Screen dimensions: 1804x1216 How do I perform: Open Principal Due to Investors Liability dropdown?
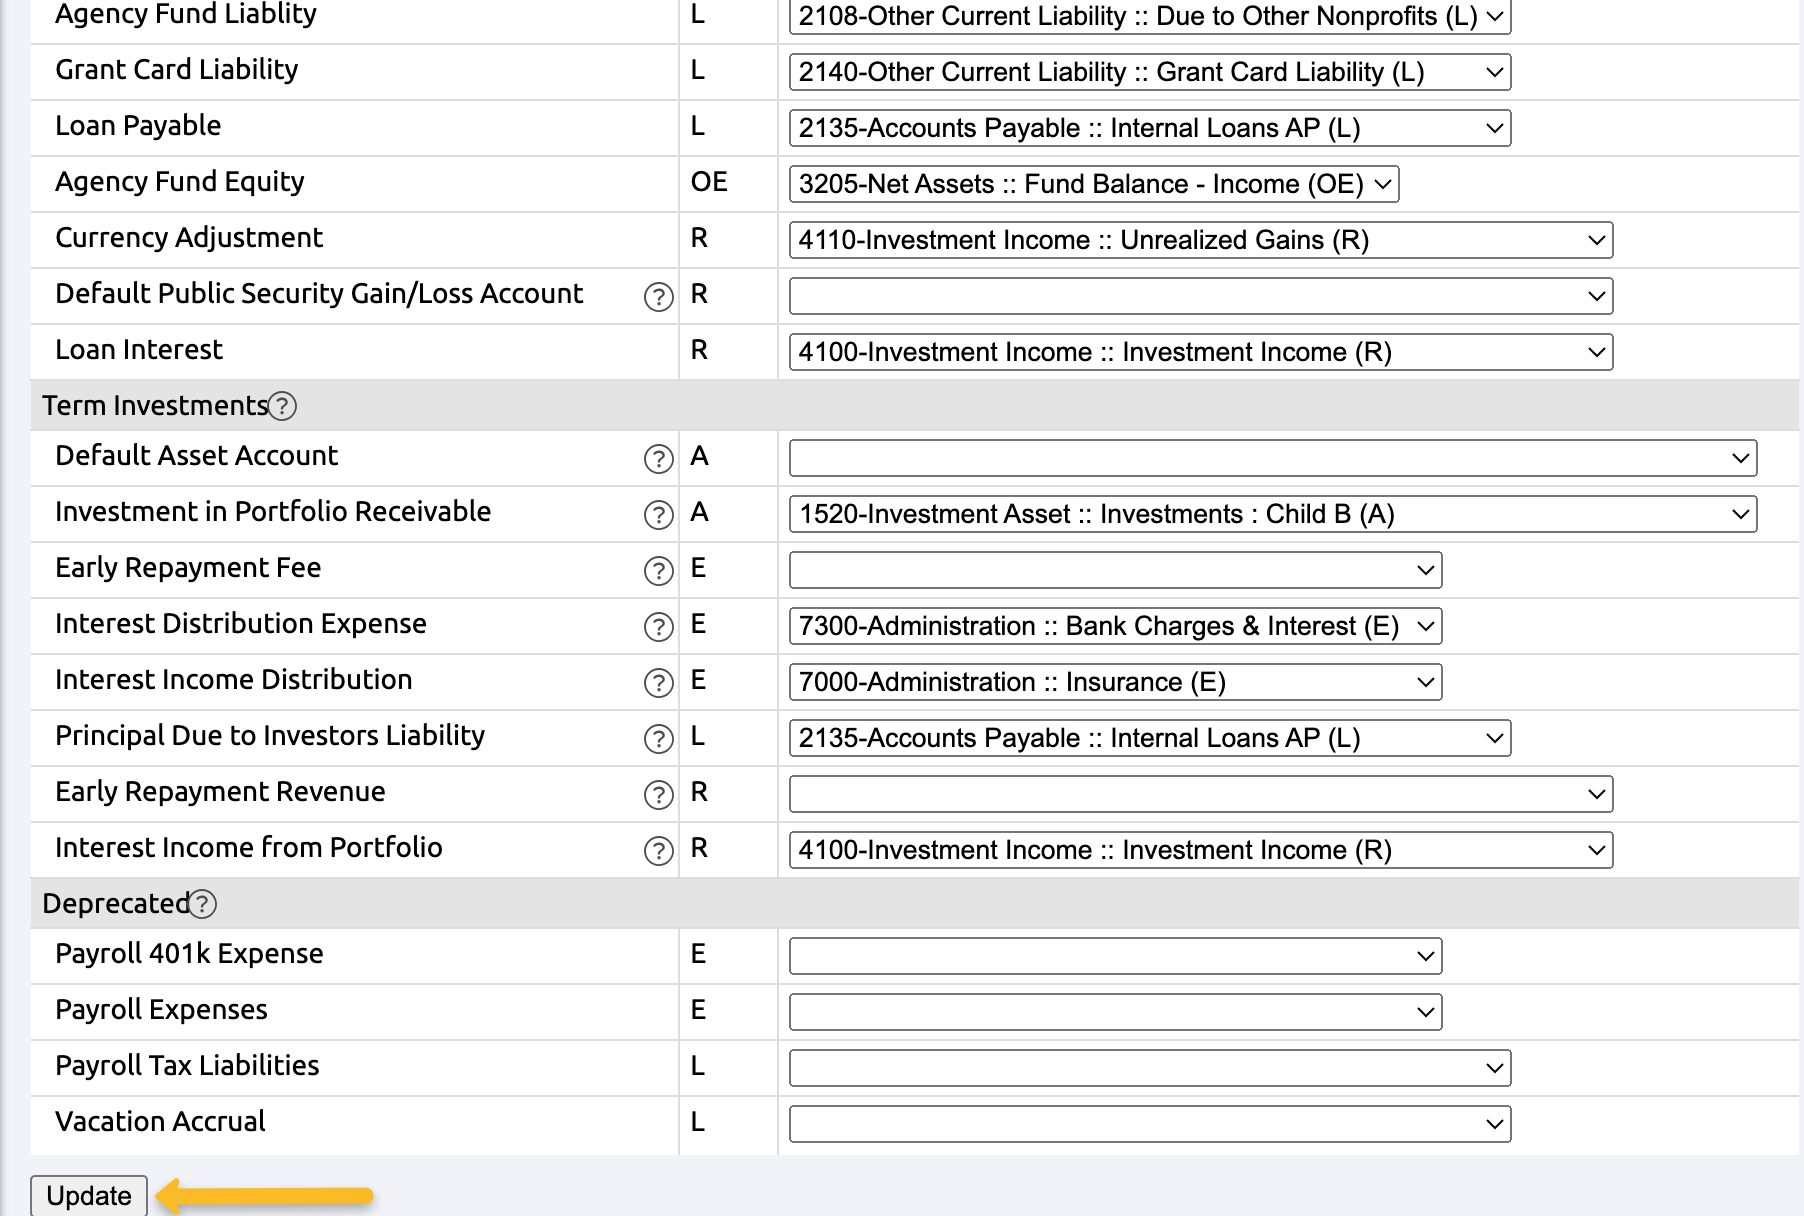1150,738
